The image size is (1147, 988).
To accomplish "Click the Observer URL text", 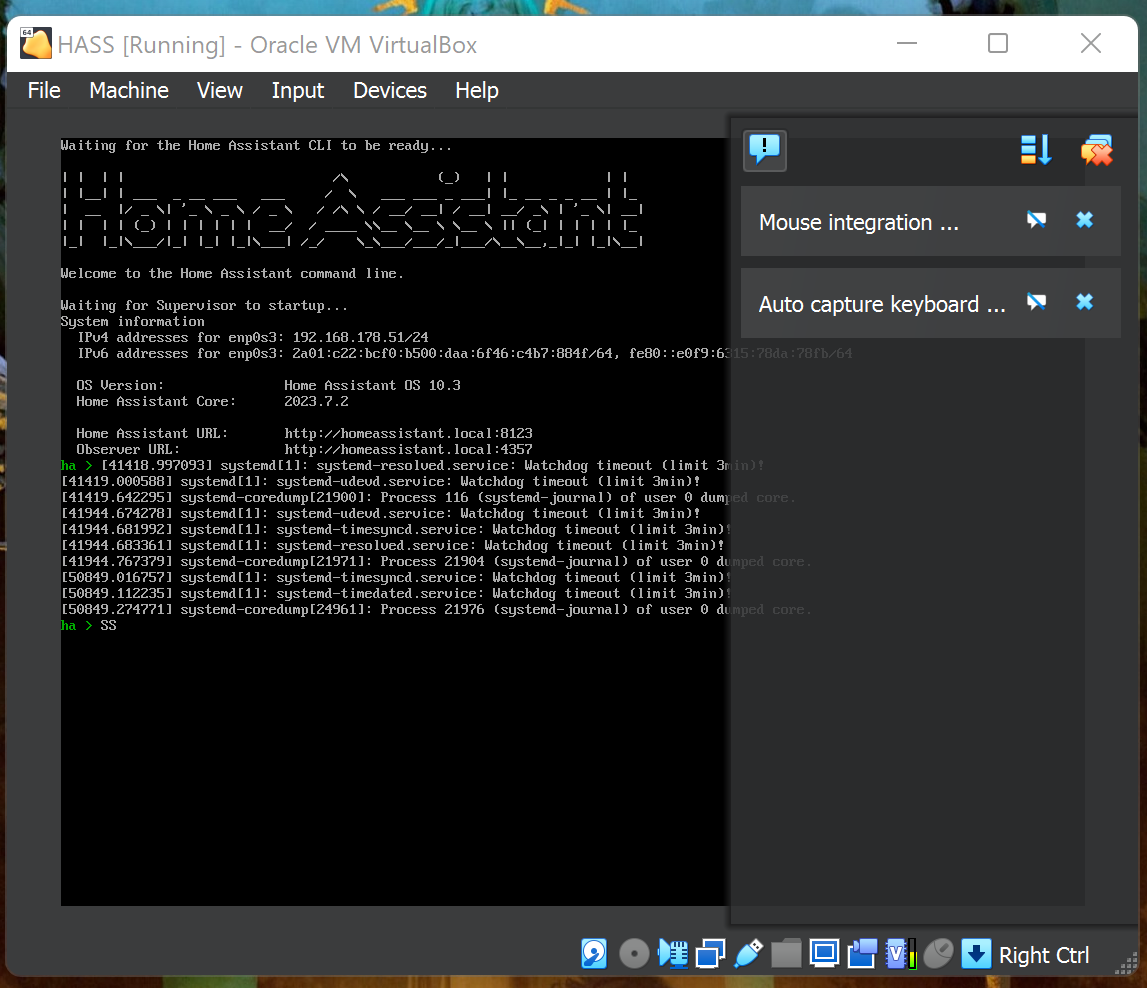I will click(408, 450).
